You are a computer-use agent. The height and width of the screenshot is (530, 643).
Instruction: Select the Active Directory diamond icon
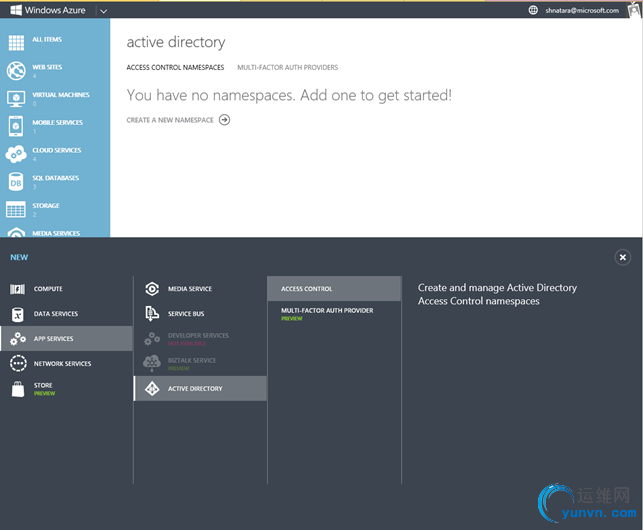point(152,388)
